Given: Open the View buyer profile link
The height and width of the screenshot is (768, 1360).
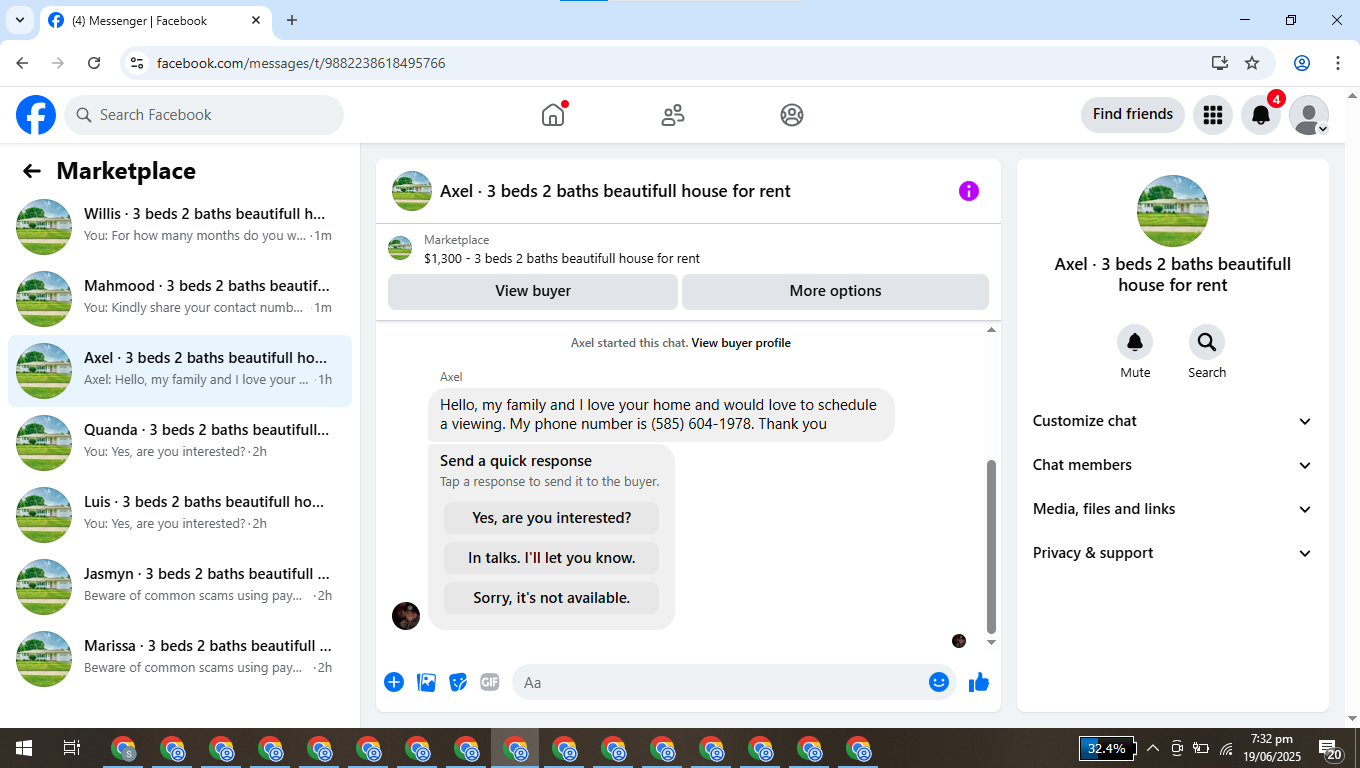Looking at the screenshot, I should 741,343.
